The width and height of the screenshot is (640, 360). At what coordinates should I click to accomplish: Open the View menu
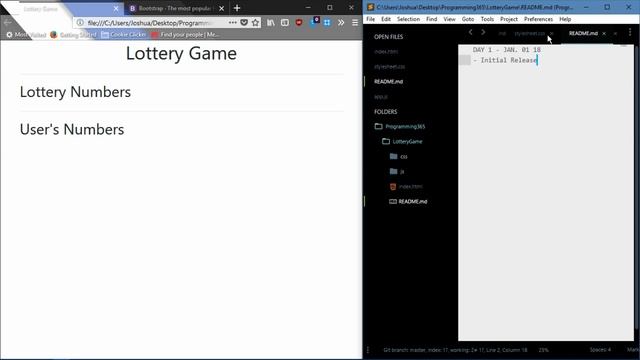click(449, 19)
